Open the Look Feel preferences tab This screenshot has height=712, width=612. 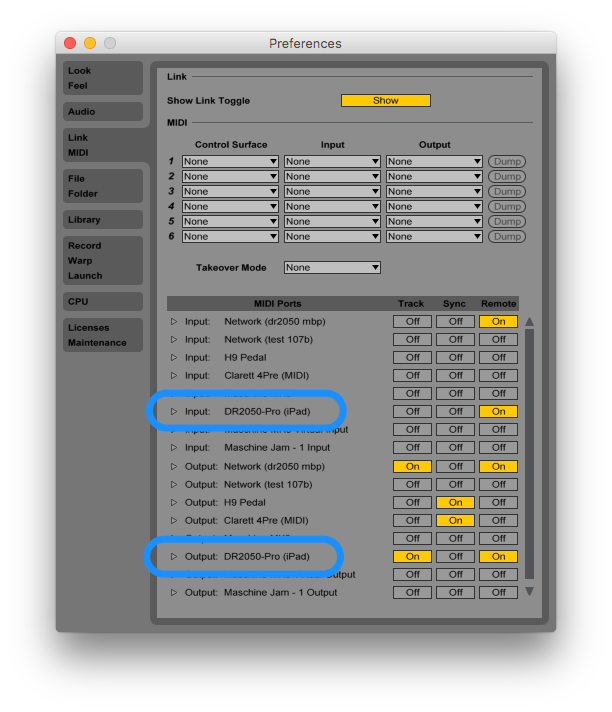click(x=103, y=78)
